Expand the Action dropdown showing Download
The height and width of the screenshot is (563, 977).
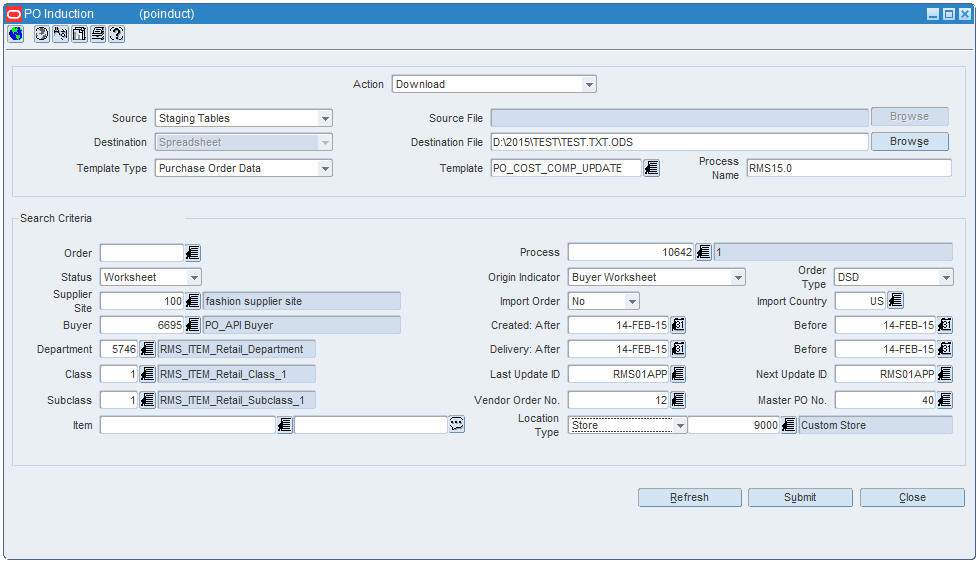589,84
